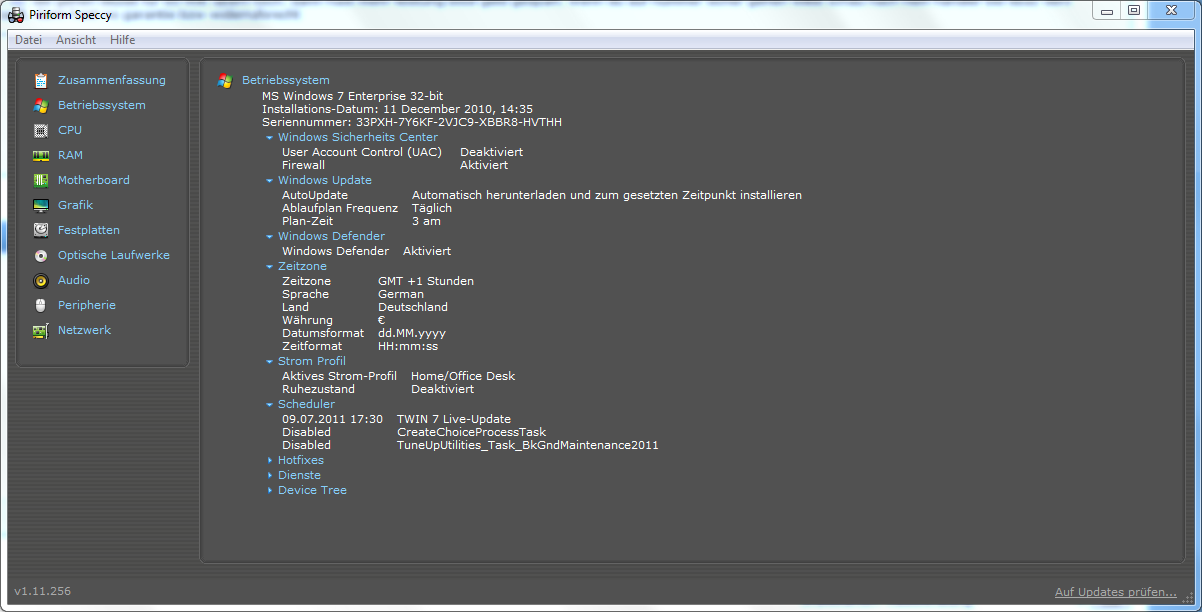Viewport: 1202px width, 612px height.
Task: Click the Festplatten hard drive icon
Action: 40,230
